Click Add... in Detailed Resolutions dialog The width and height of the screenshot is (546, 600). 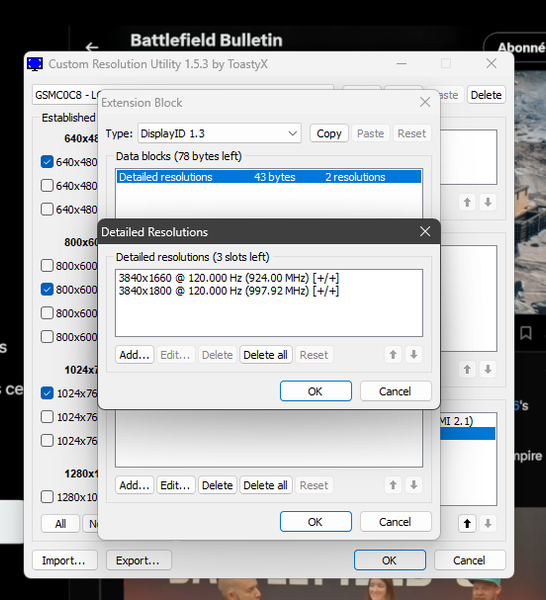tap(134, 355)
